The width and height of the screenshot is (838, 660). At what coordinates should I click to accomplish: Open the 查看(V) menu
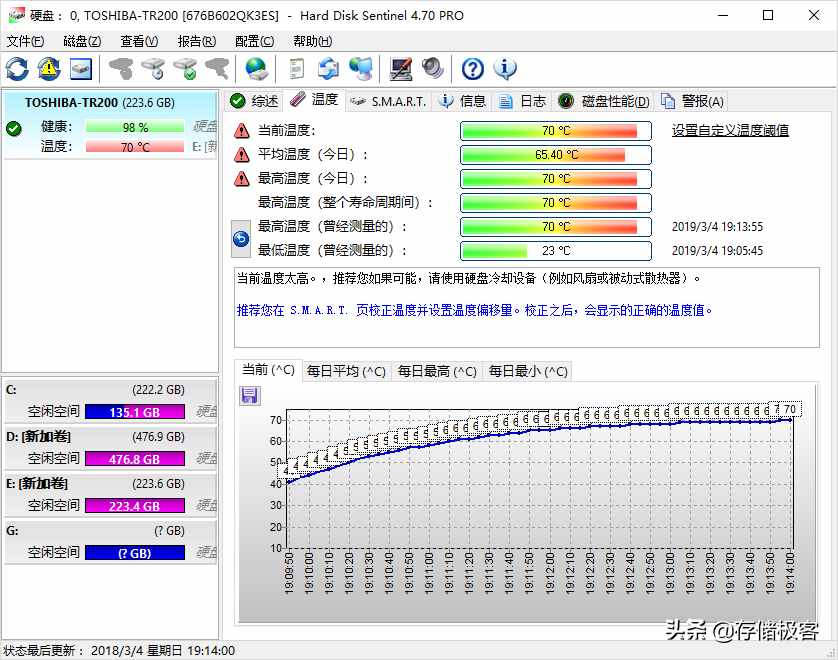coord(139,41)
